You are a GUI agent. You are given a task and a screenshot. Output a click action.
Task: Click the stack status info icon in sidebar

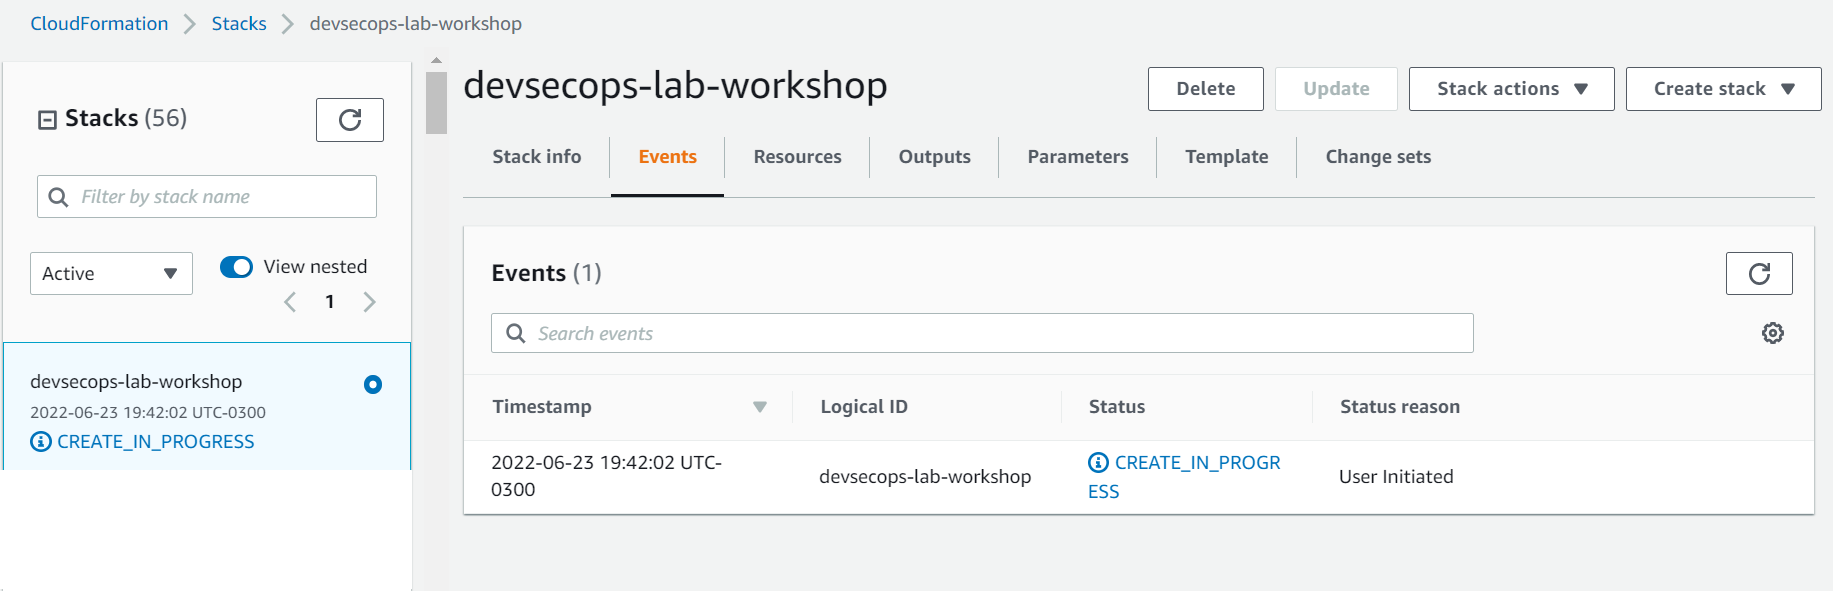(41, 442)
